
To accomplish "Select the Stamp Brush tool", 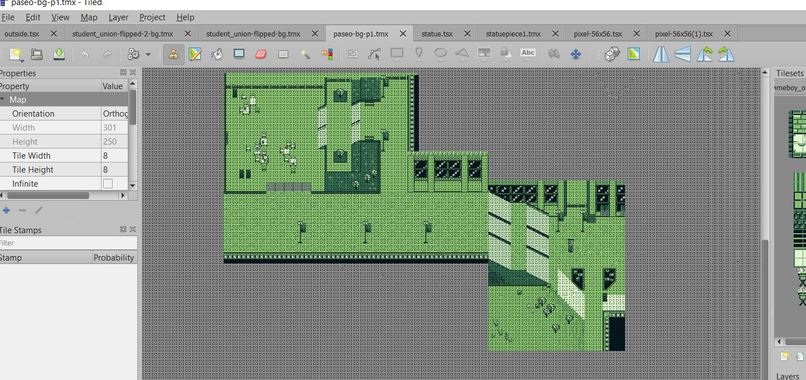I will [x=173, y=54].
